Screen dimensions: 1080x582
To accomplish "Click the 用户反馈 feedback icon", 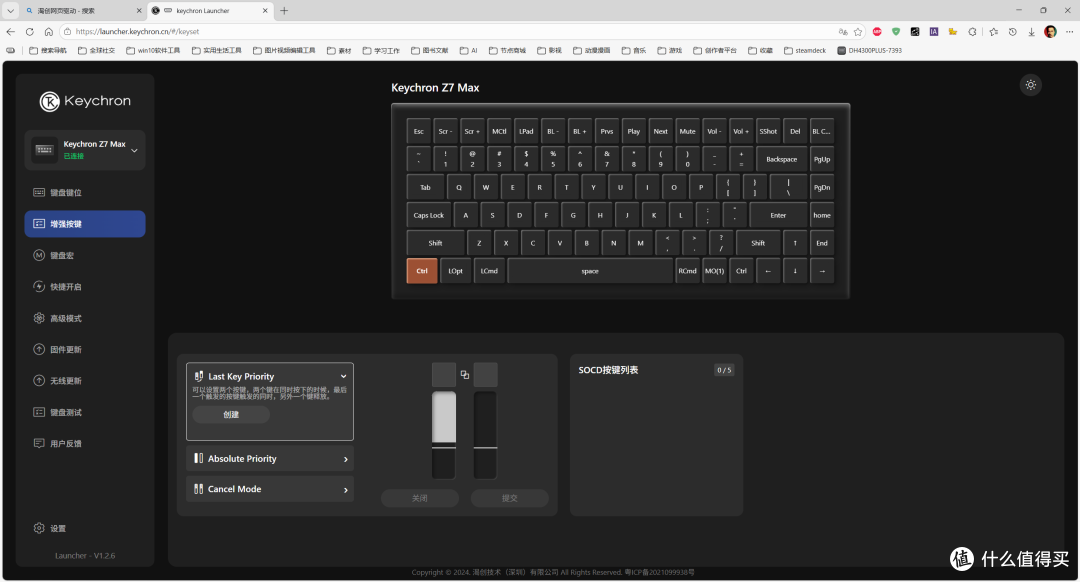I will pos(39,443).
